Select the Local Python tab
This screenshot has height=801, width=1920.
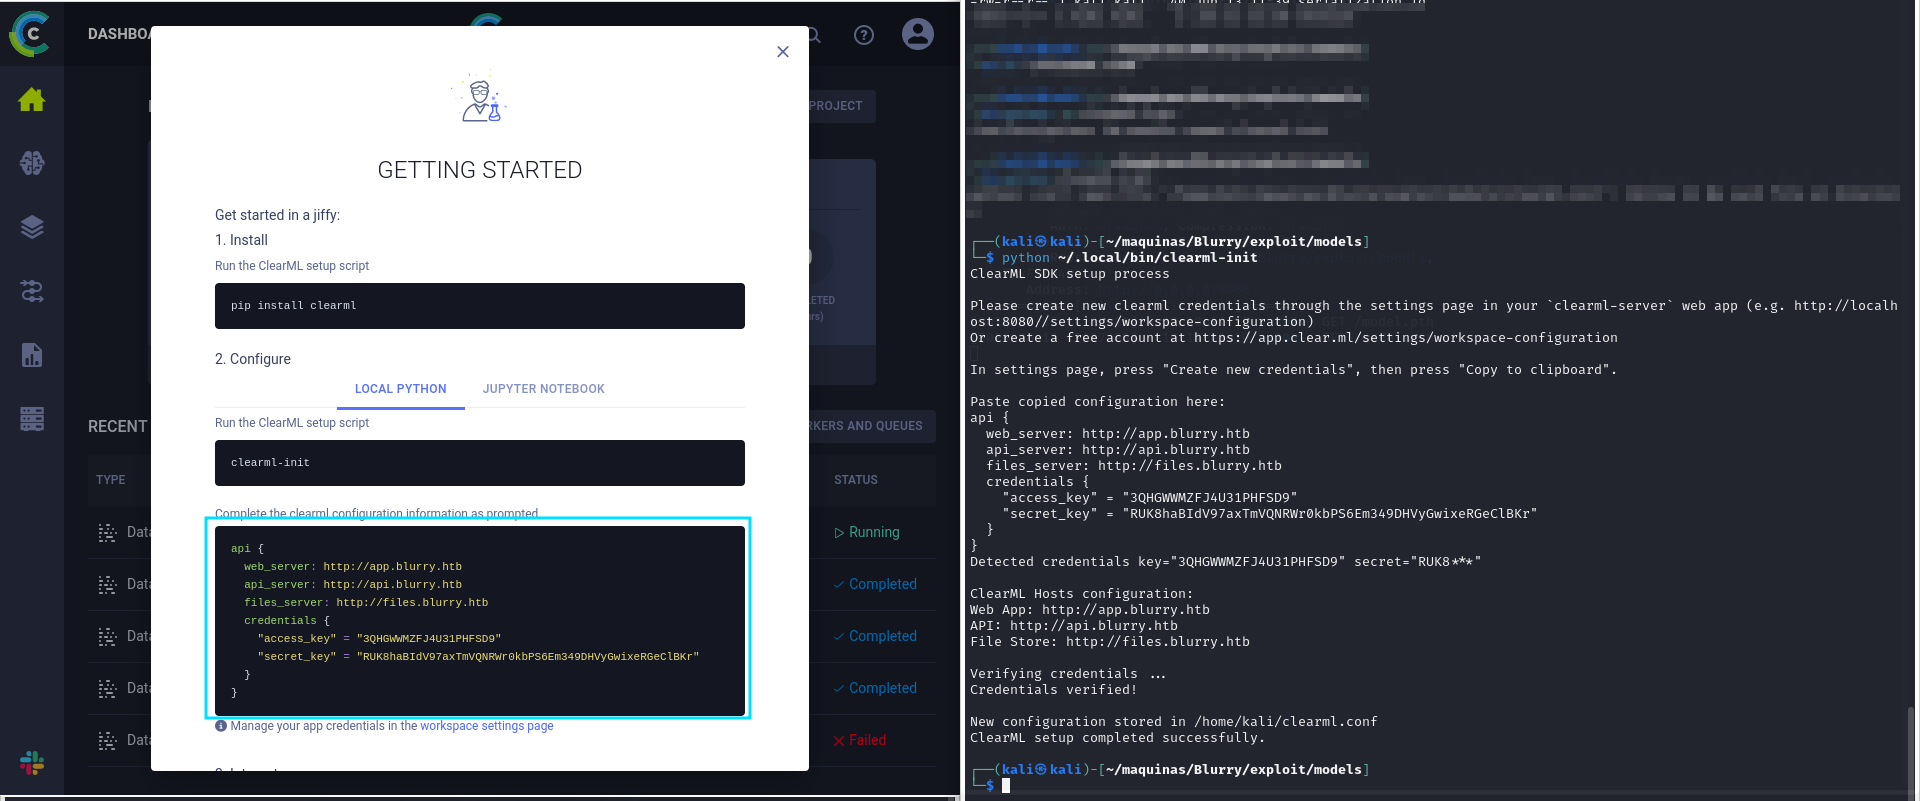pos(400,389)
